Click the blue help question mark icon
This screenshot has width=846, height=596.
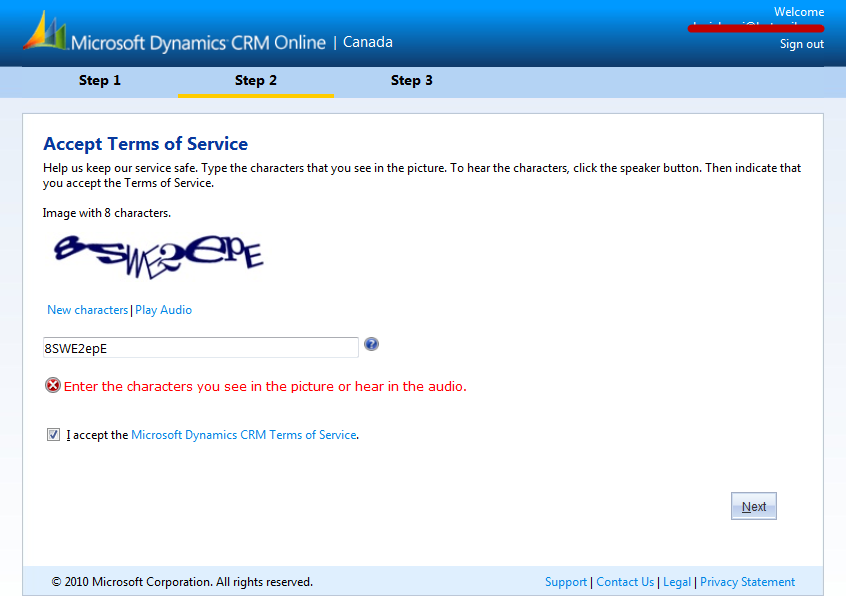(371, 344)
